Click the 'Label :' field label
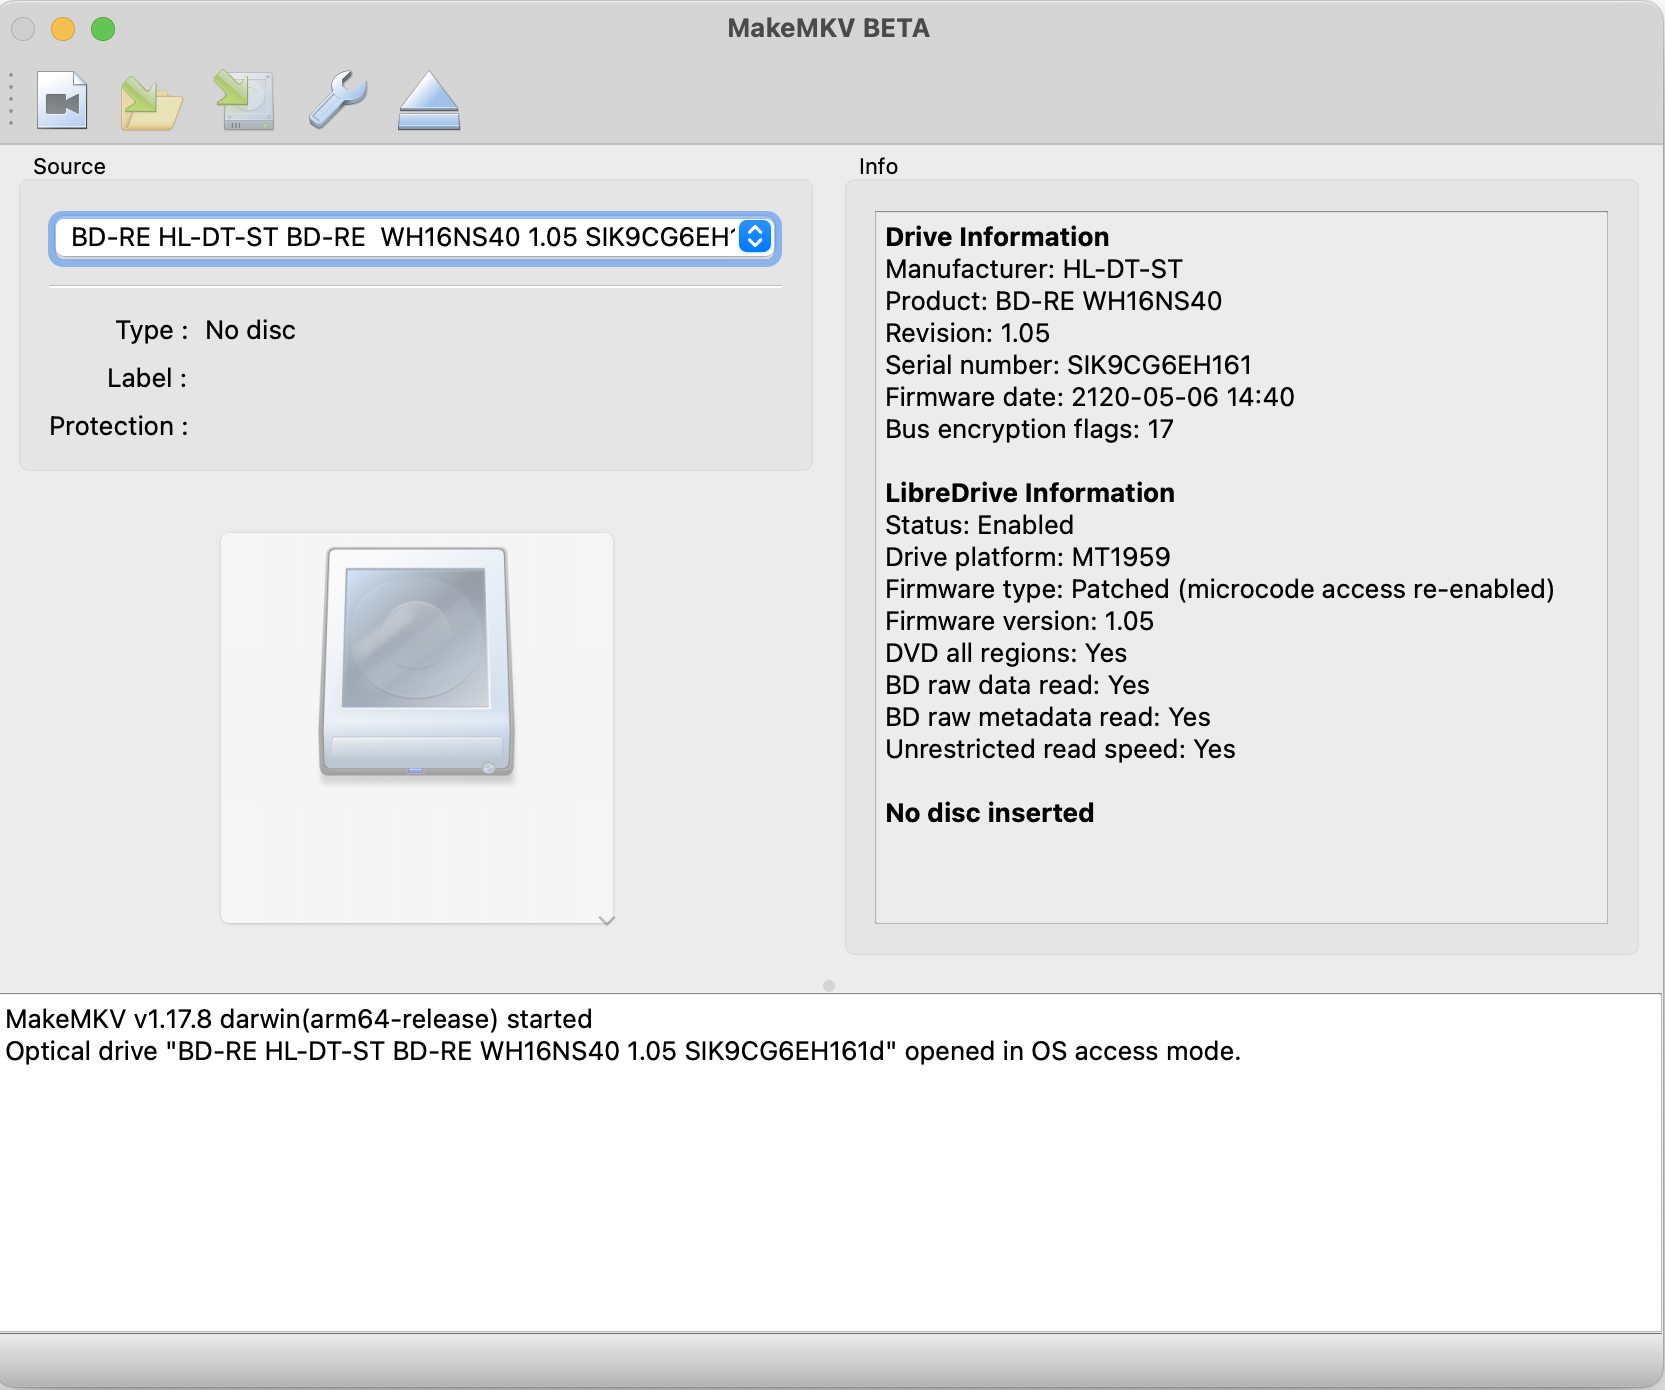Viewport: 1665px width, 1390px height. (147, 378)
